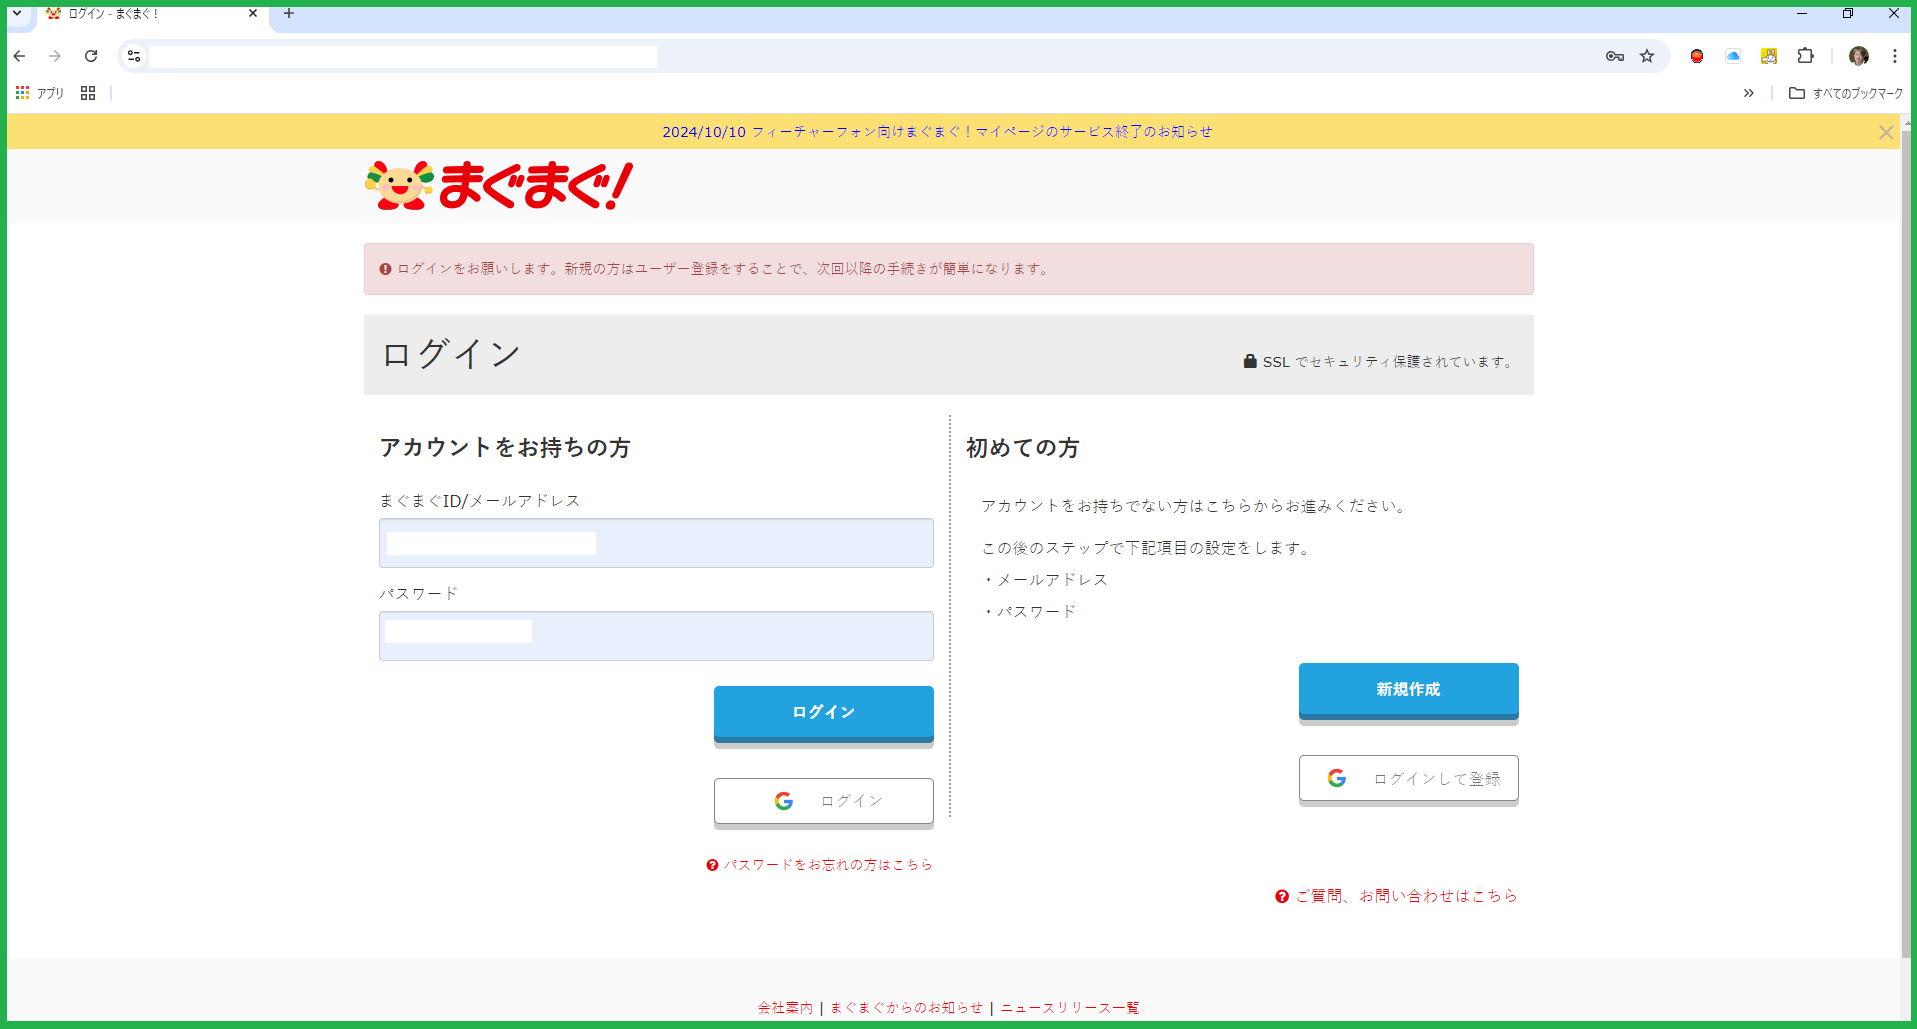Screen dimensions: 1917x1029
Task: Click the SSL security lock icon
Action: [x=1250, y=361]
